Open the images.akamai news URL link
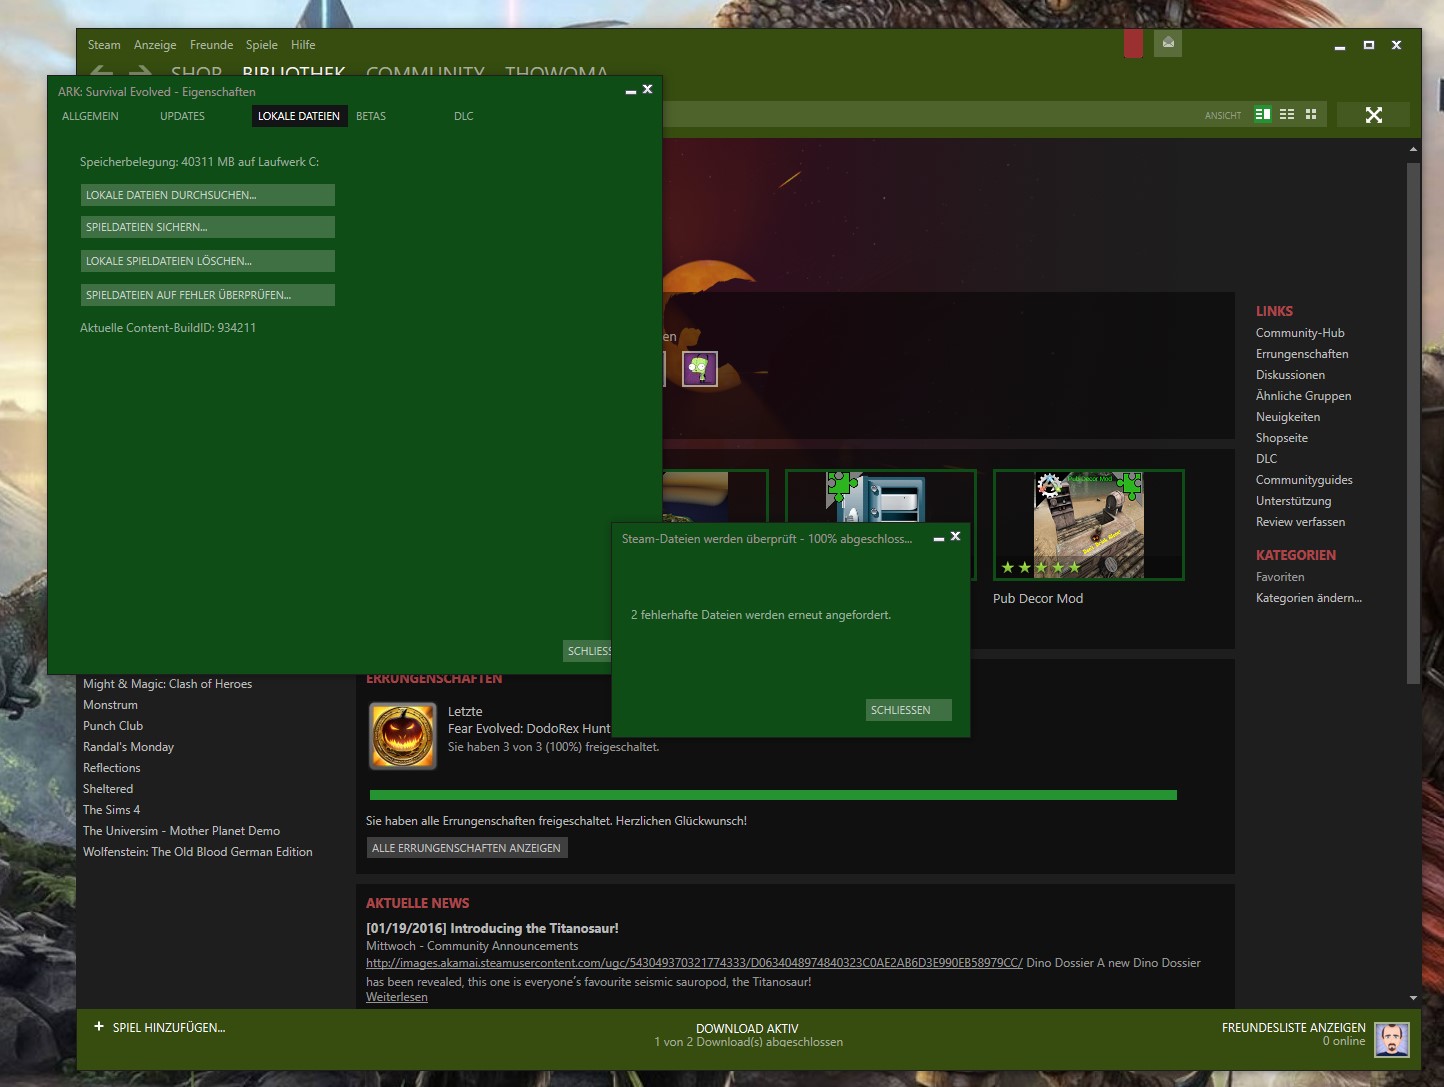The width and height of the screenshot is (1444, 1087). tap(694, 963)
